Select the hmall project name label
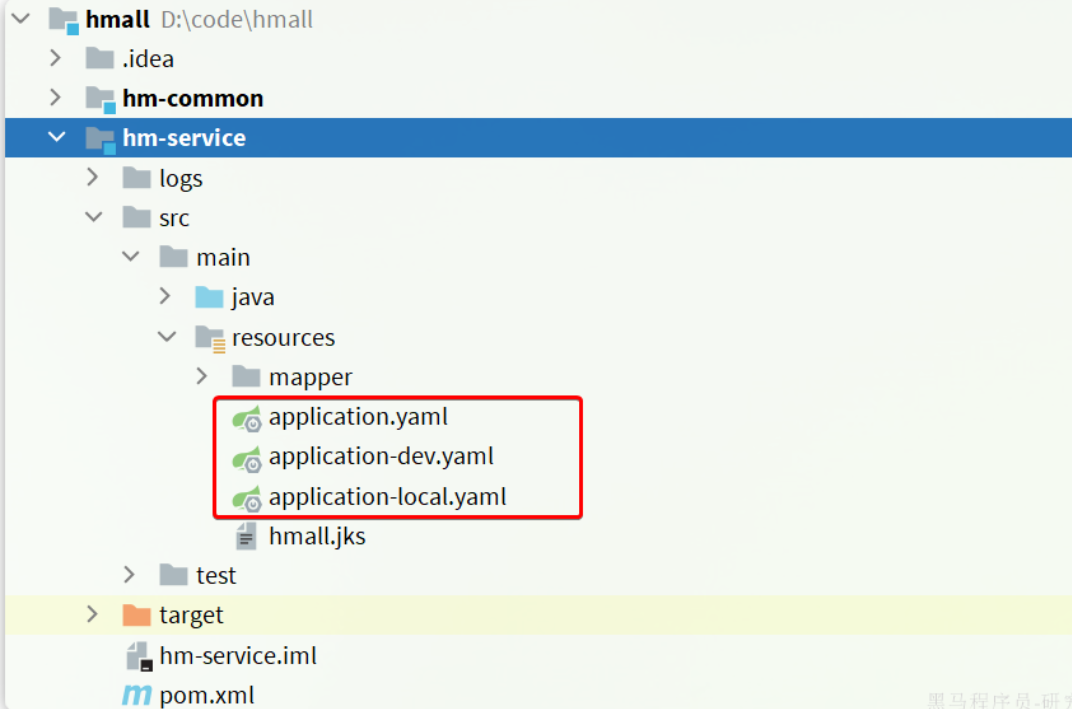Screen dimensions: 1072x709 point(118,19)
